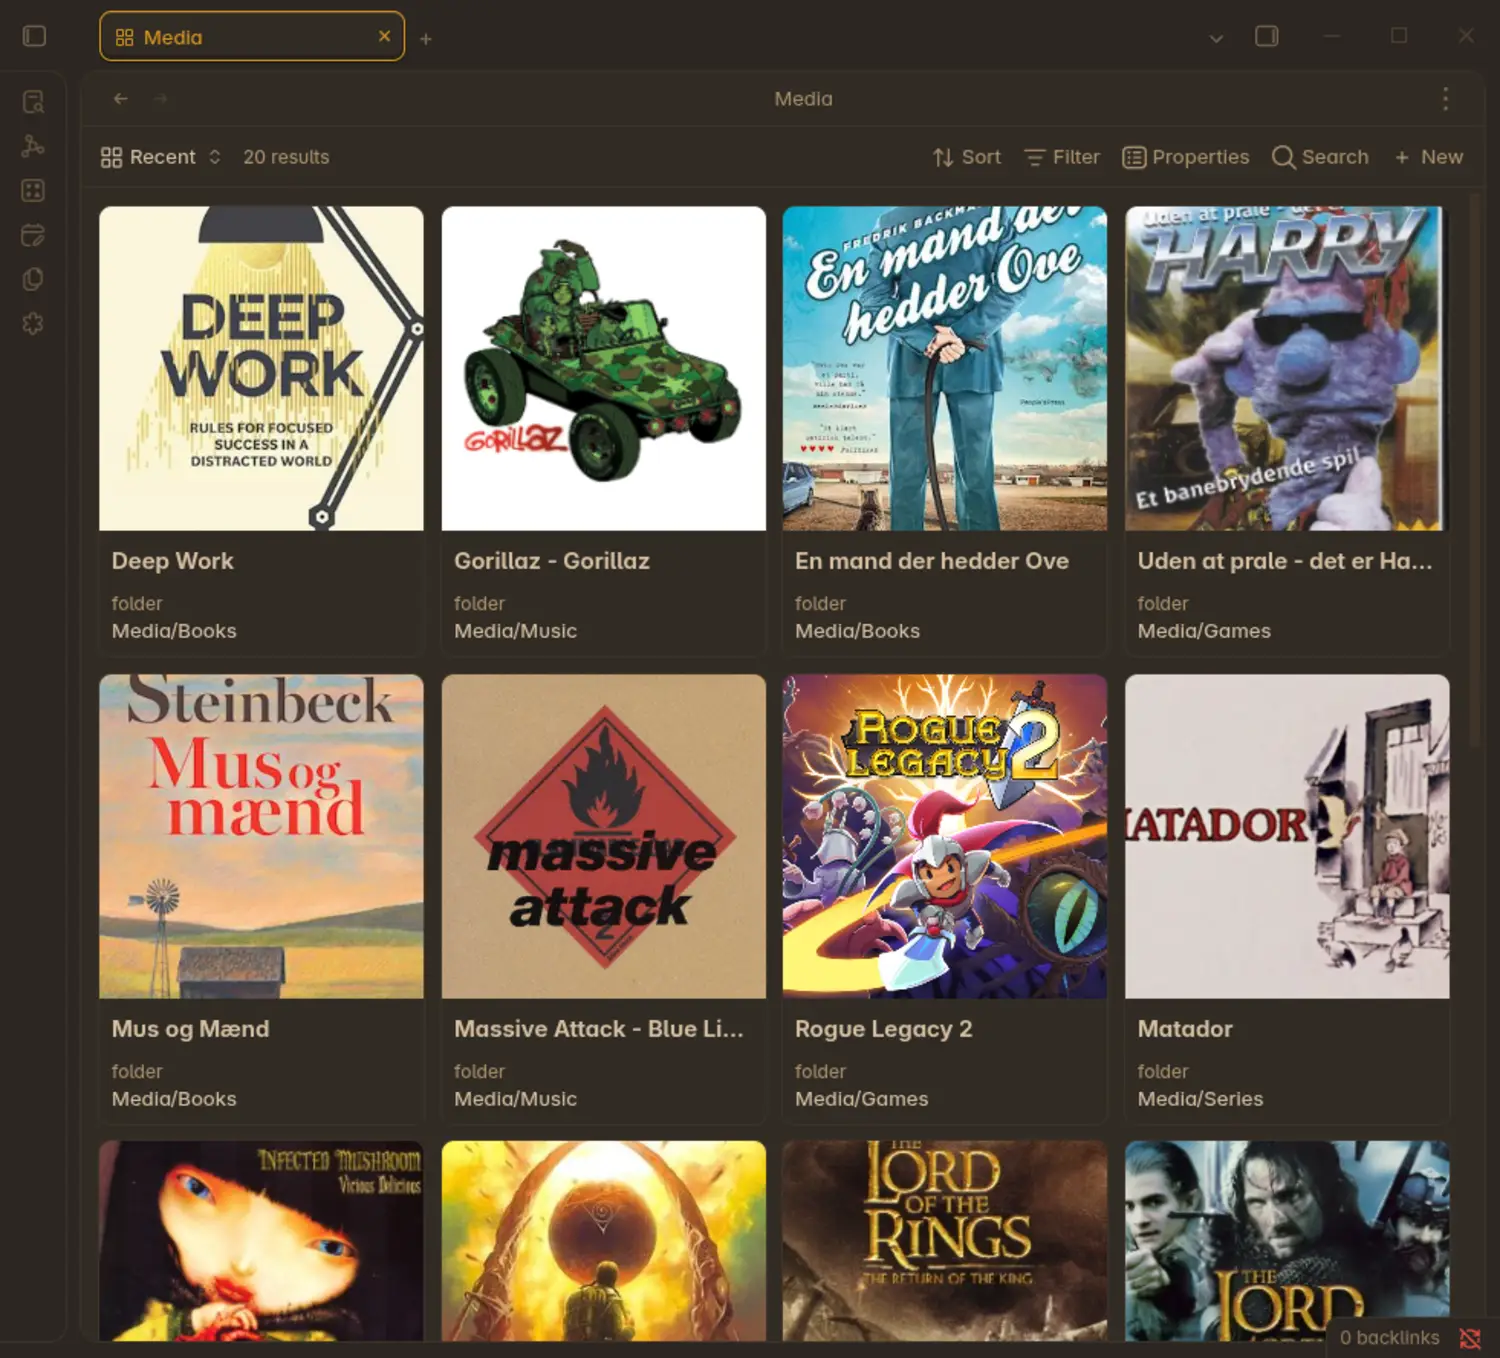
Task: Open the Mus og Mænd book cover
Action: click(x=261, y=836)
